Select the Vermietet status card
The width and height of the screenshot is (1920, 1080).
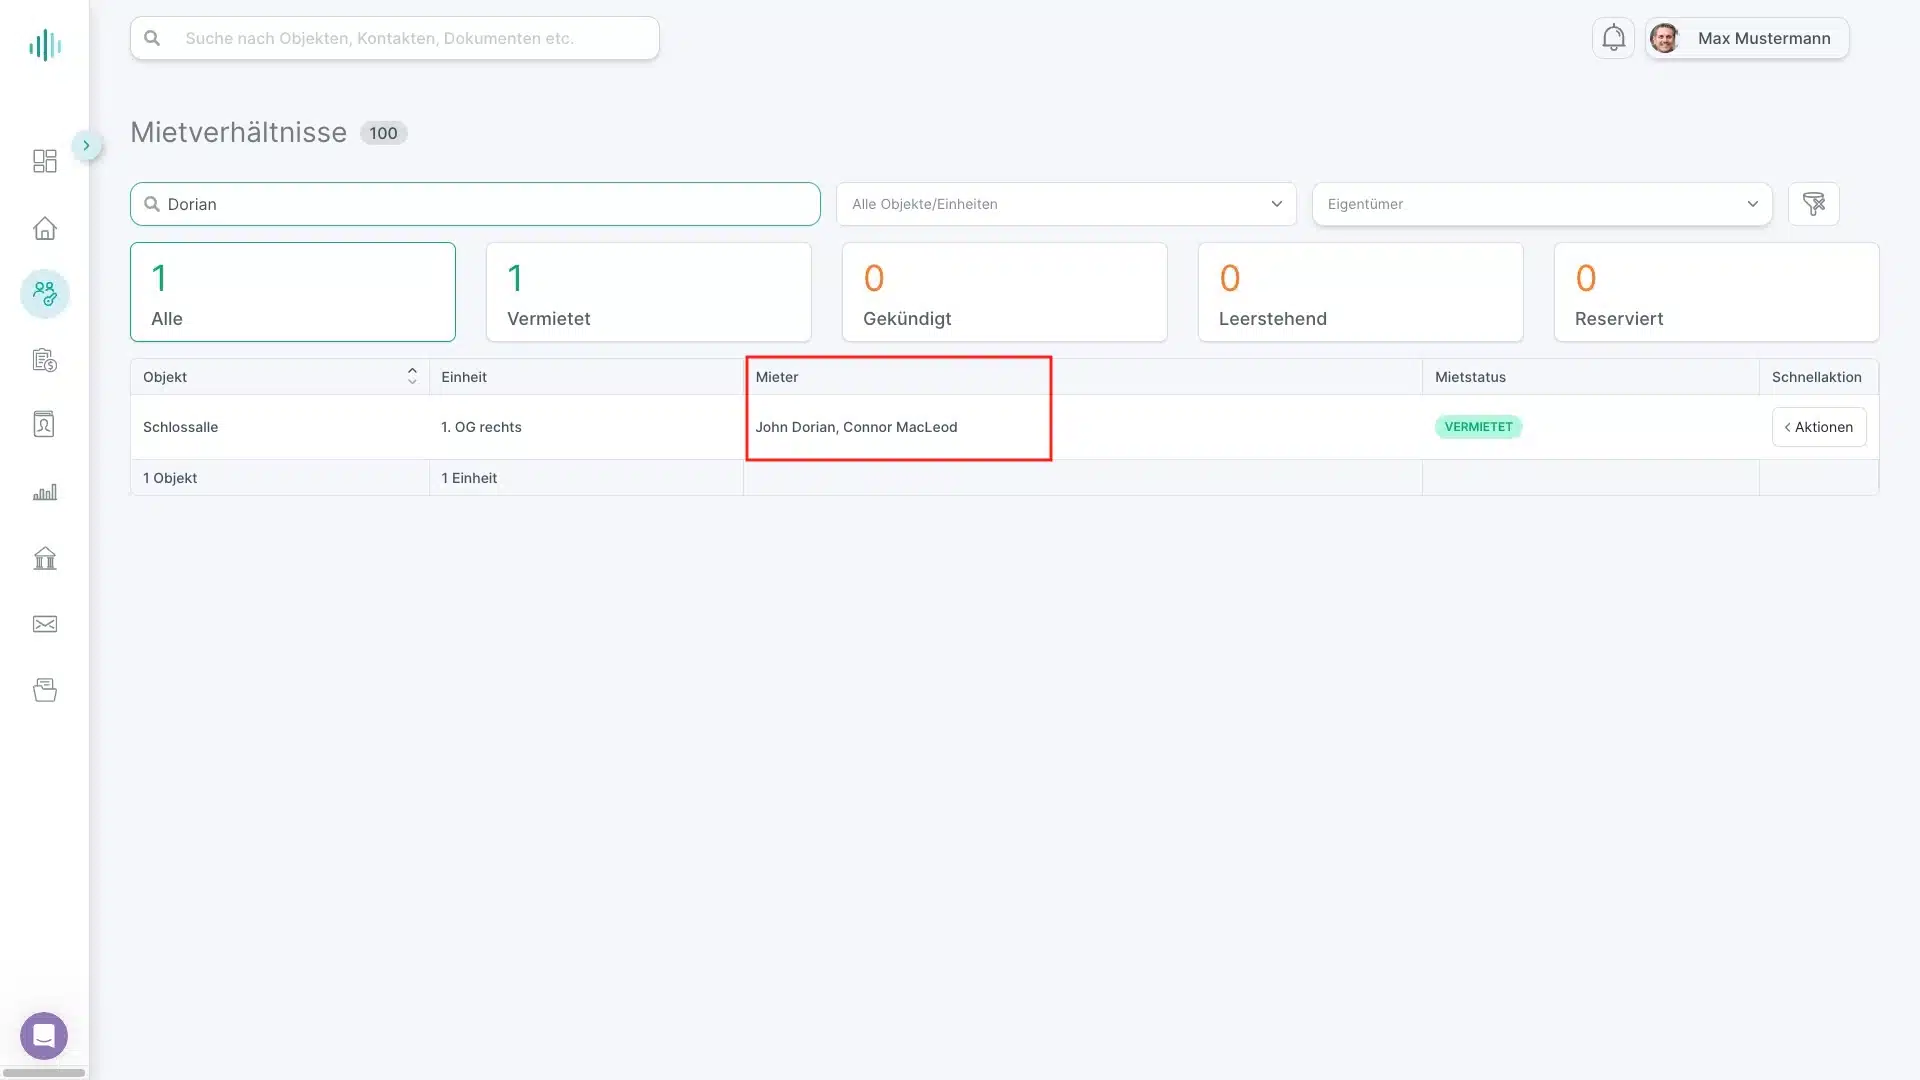coord(649,292)
